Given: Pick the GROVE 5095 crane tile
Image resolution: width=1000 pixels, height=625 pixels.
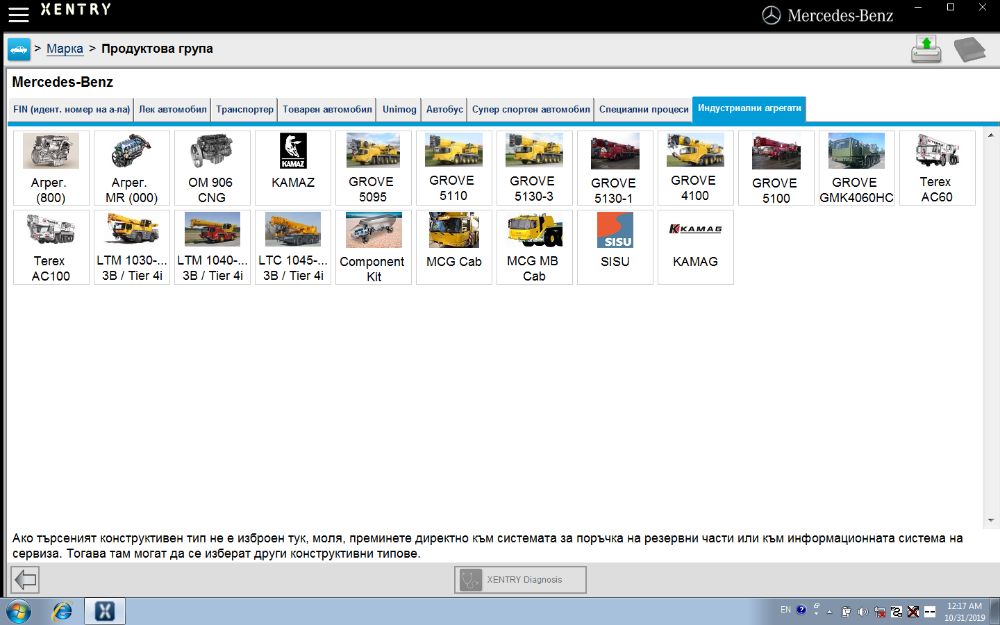Looking at the screenshot, I should pyautogui.click(x=373, y=168).
